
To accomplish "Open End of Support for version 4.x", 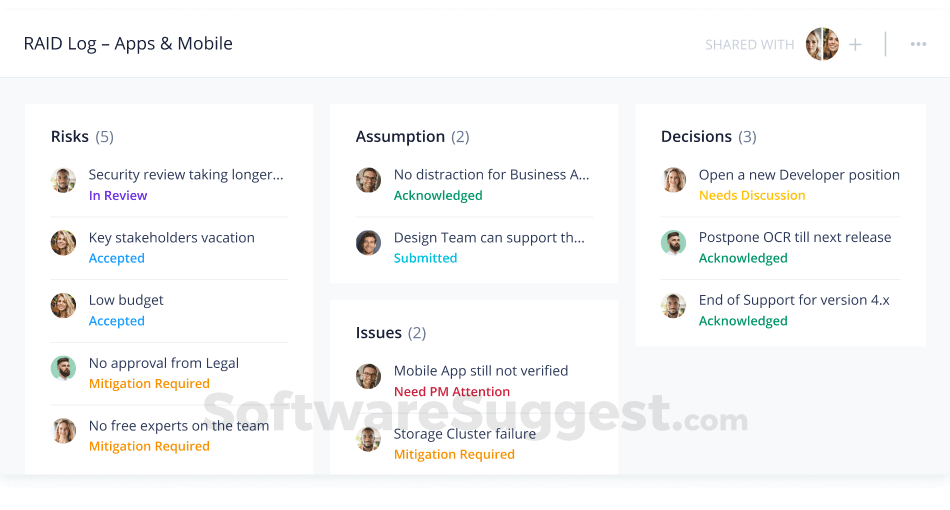I will [x=794, y=300].
